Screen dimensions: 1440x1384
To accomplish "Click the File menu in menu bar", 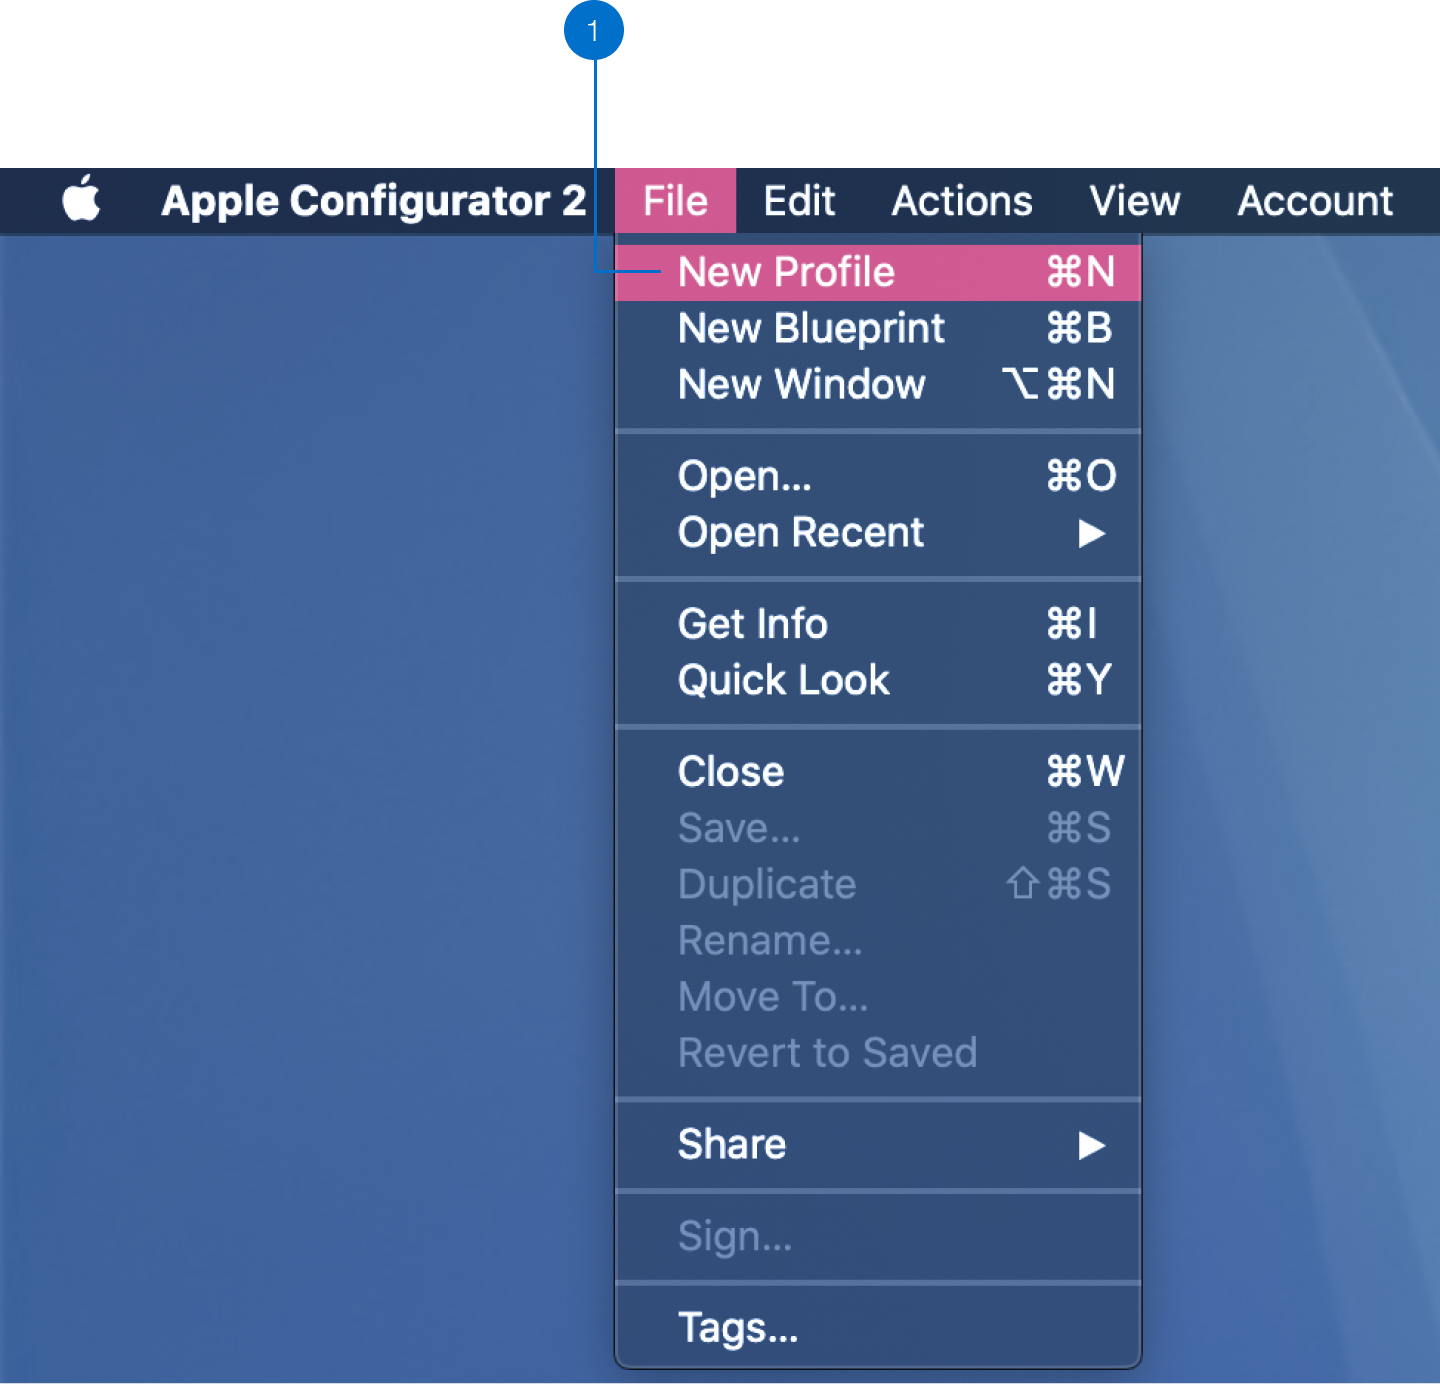I will pyautogui.click(x=676, y=201).
